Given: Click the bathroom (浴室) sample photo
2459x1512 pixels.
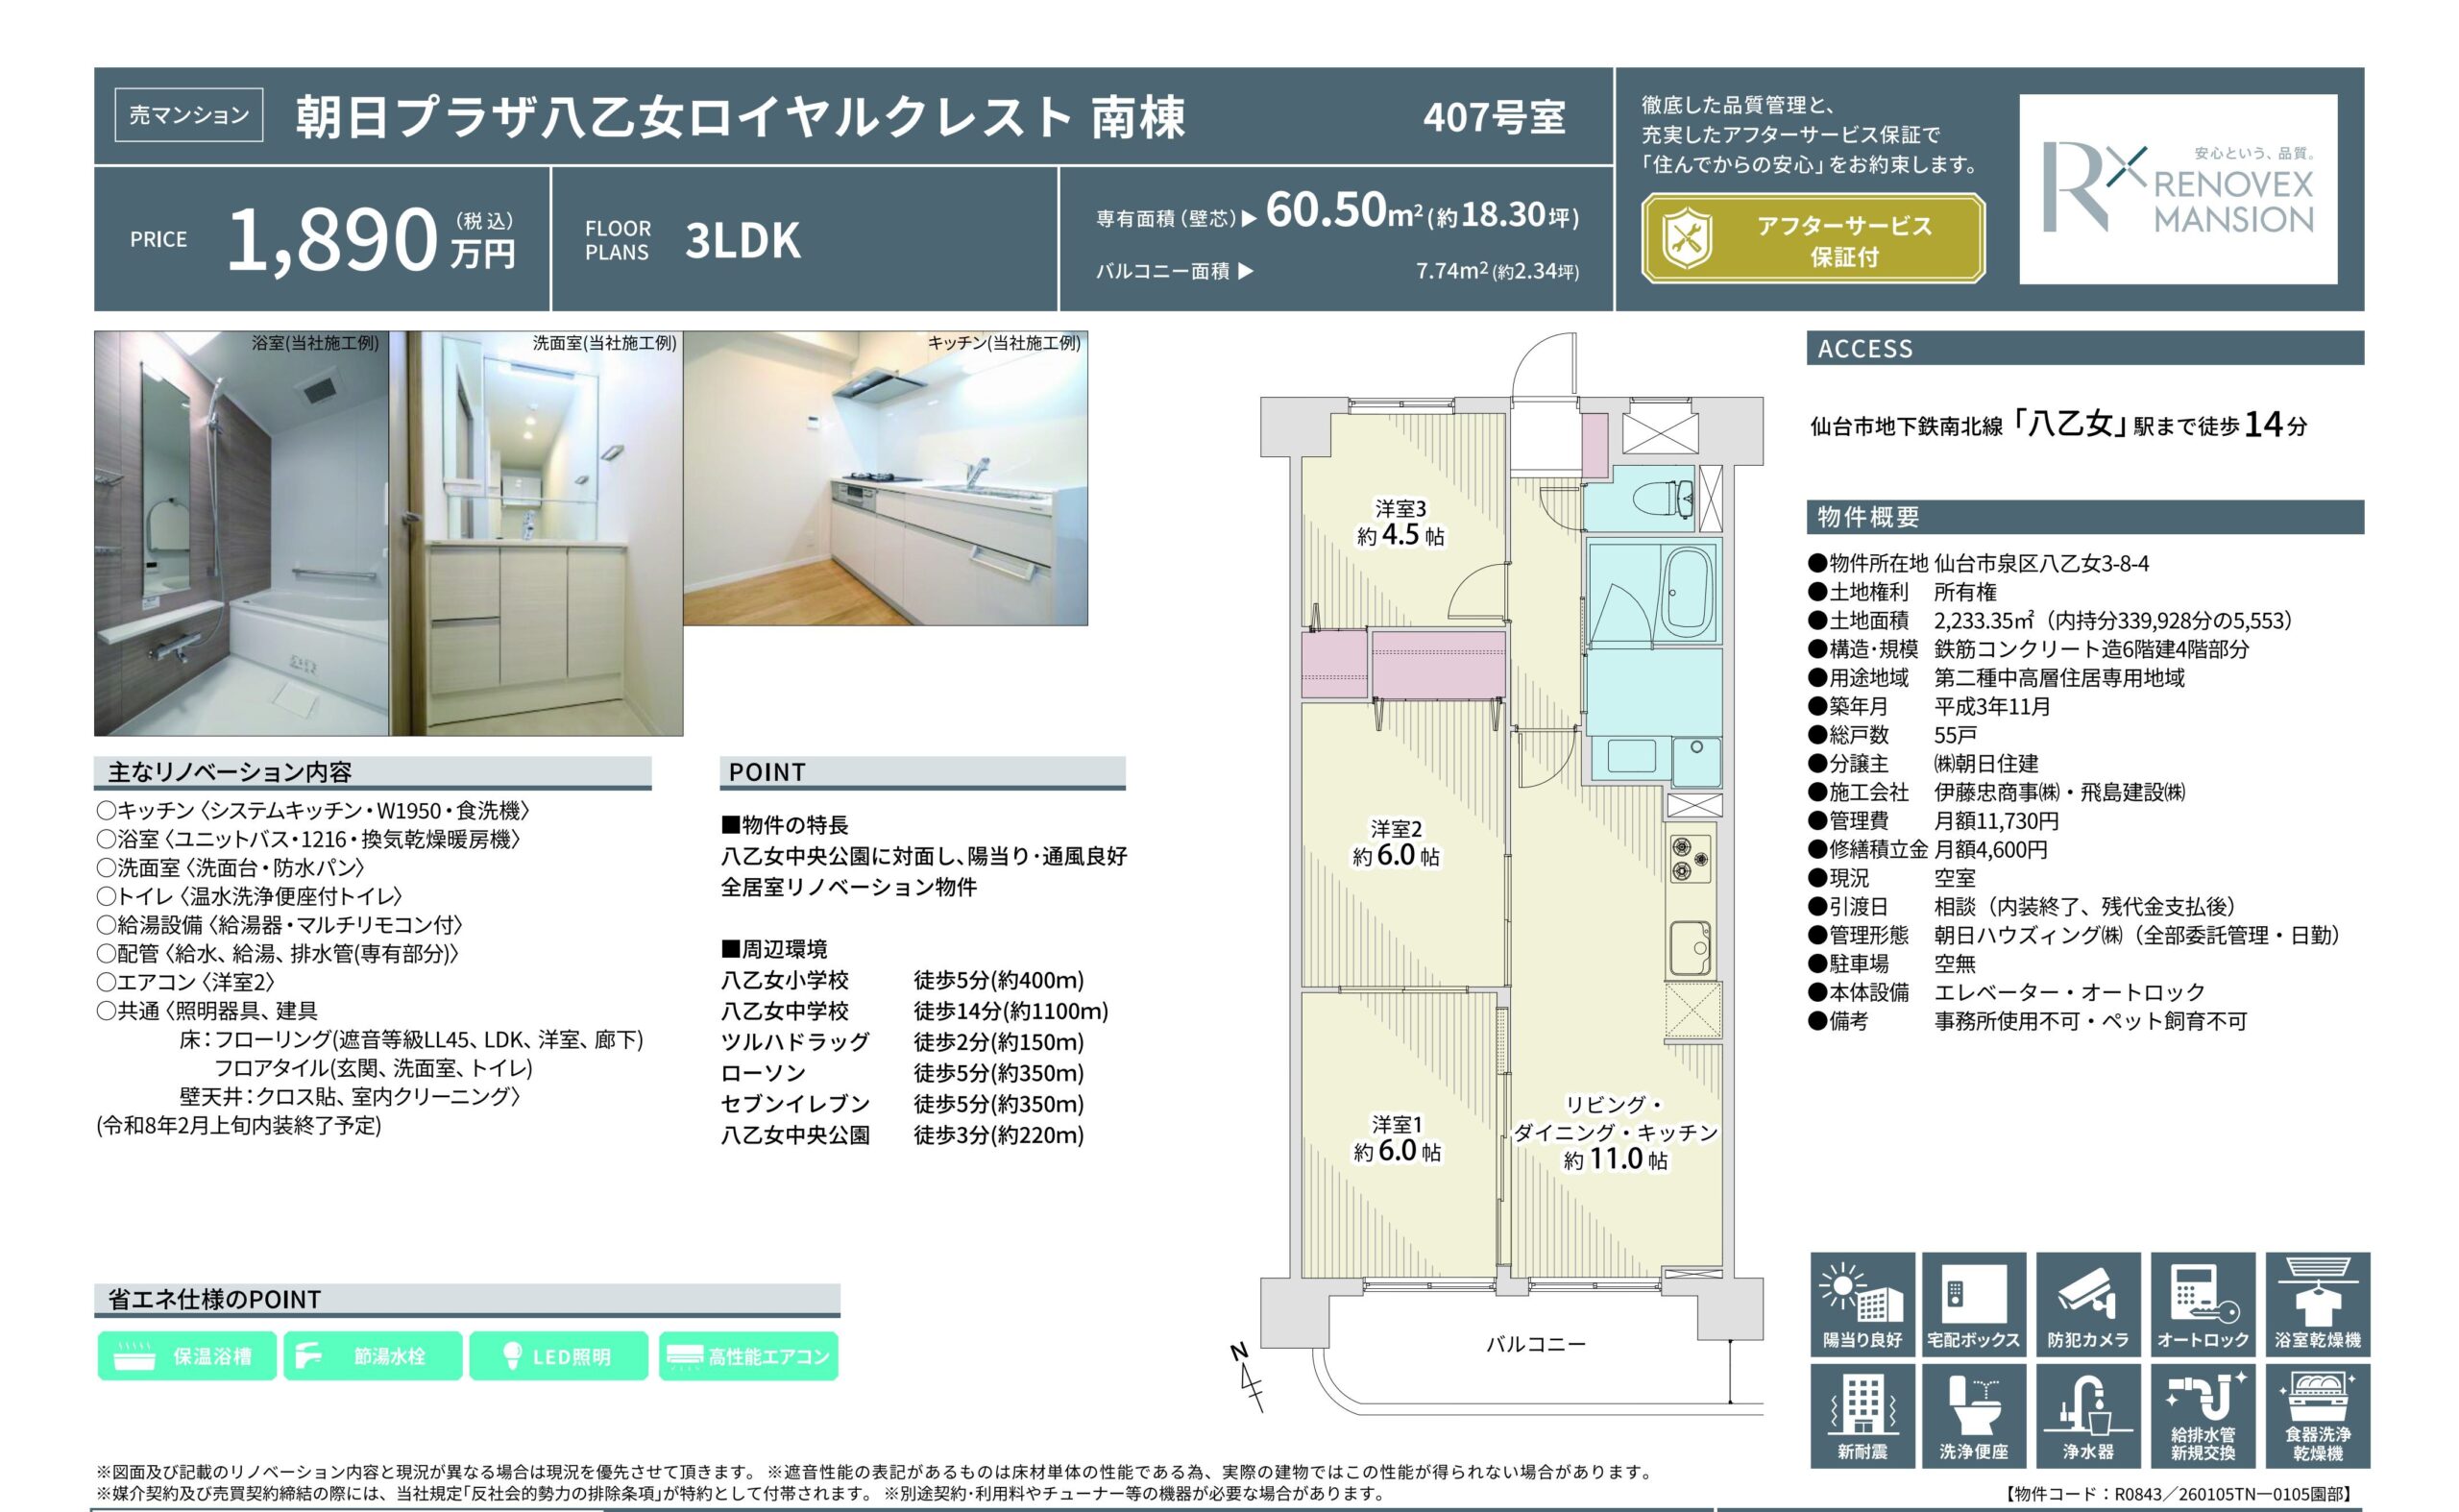Looking at the screenshot, I should [x=241, y=534].
